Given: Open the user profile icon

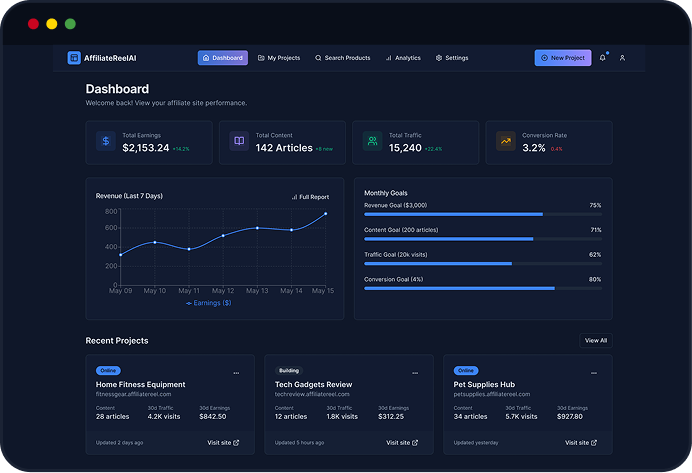Looking at the screenshot, I should (x=622, y=58).
